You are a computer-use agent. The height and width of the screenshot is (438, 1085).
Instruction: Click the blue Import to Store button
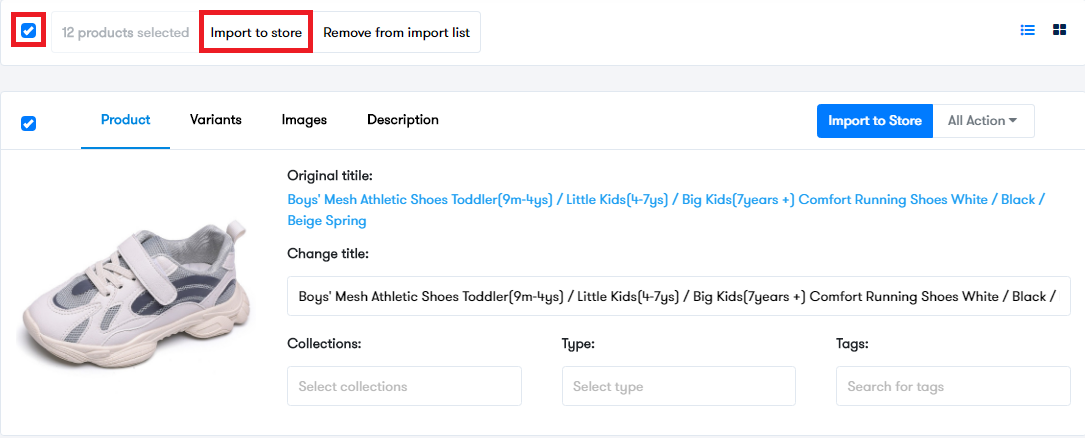point(875,121)
